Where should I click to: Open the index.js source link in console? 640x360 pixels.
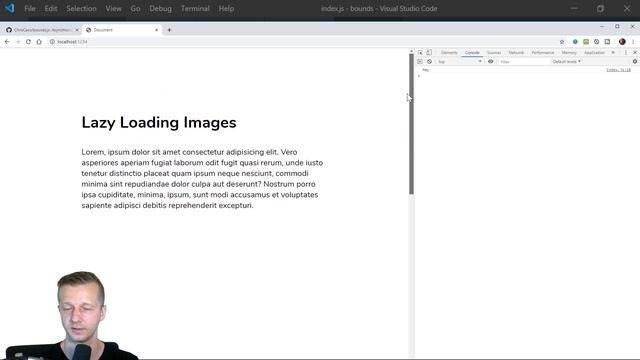coord(618,70)
